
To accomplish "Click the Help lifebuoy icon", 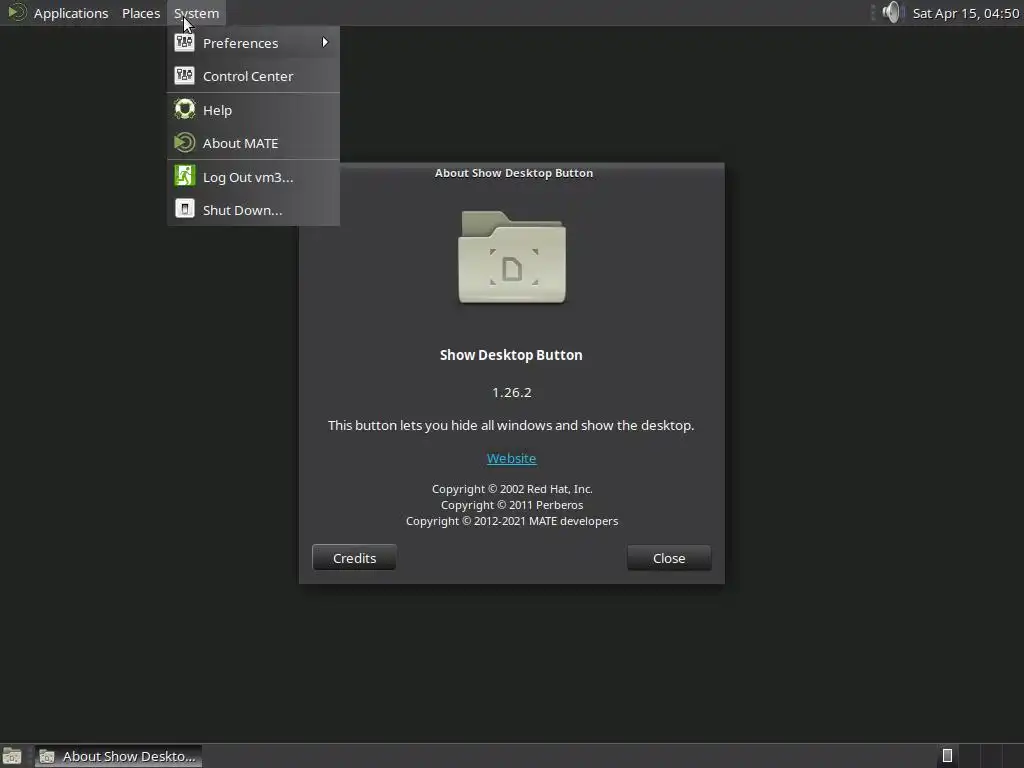I will [184, 109].
